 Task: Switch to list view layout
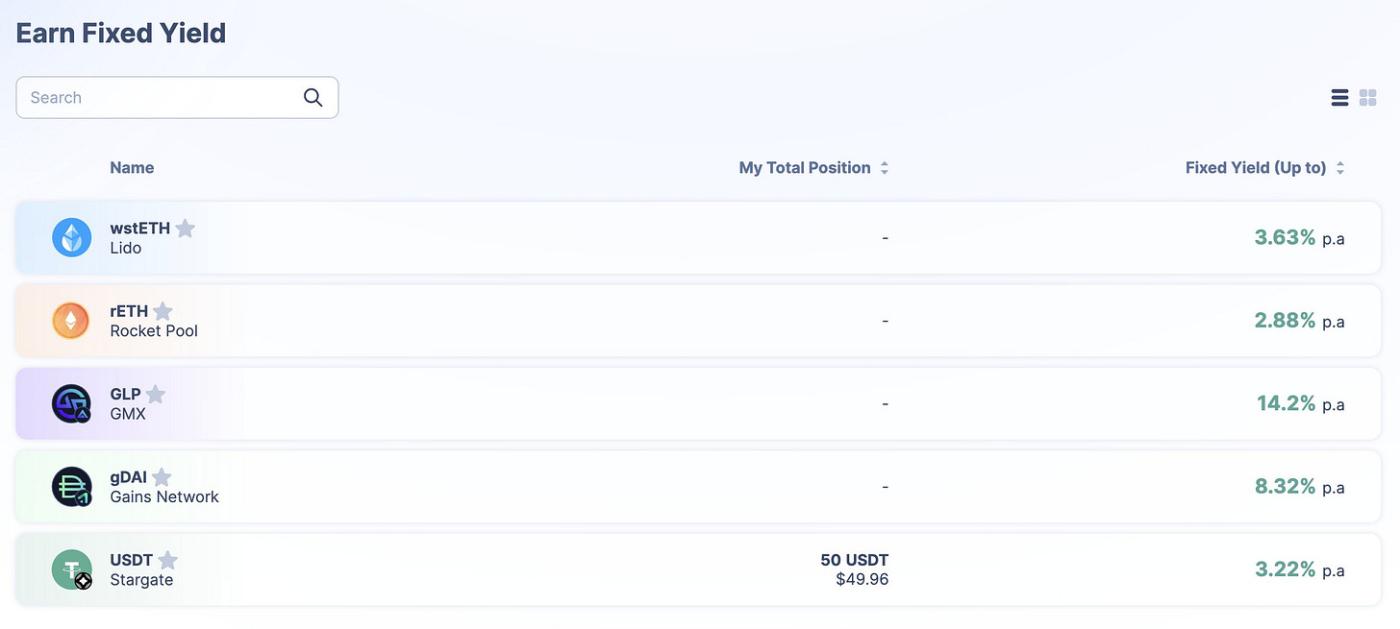tap(1340, 97)
